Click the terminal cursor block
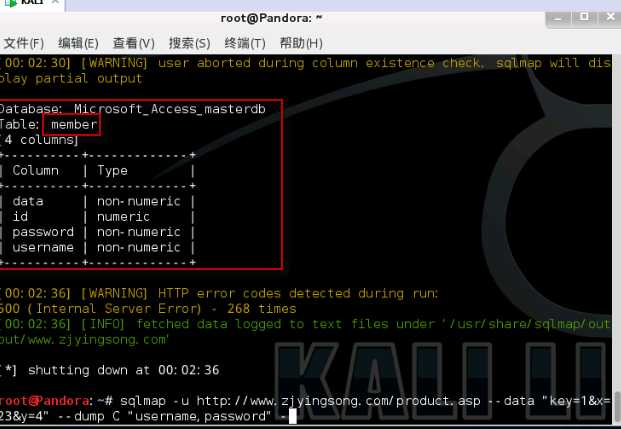This screenshot has height=429, width=621. 293,416
